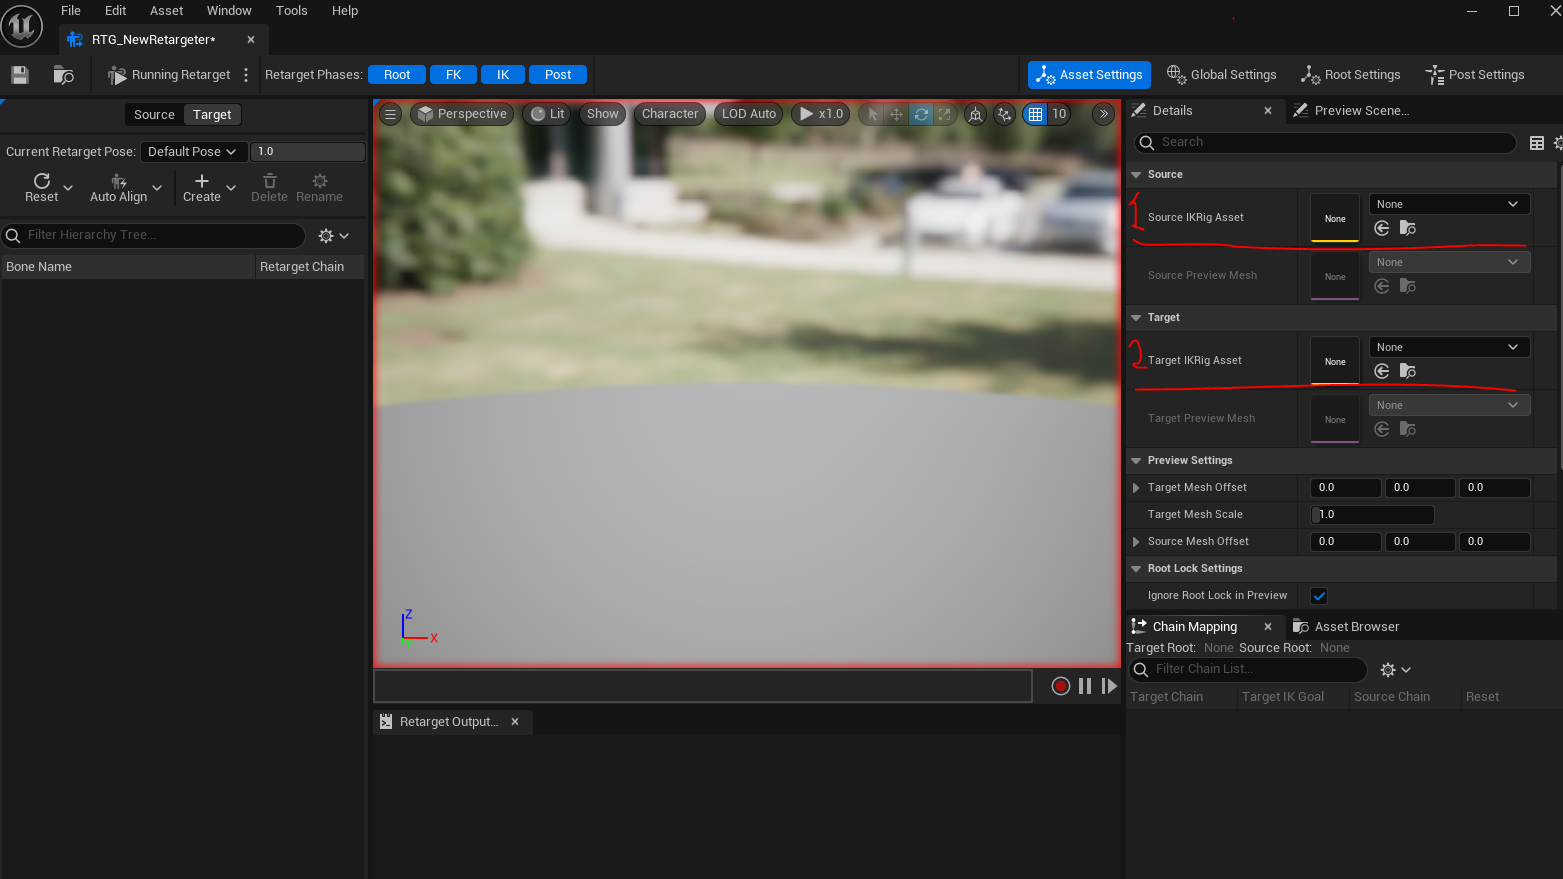The height and width of the screenshot is (879, 1563).
Task: Select the rotate gizmo tool
Action: pos(921,114)
